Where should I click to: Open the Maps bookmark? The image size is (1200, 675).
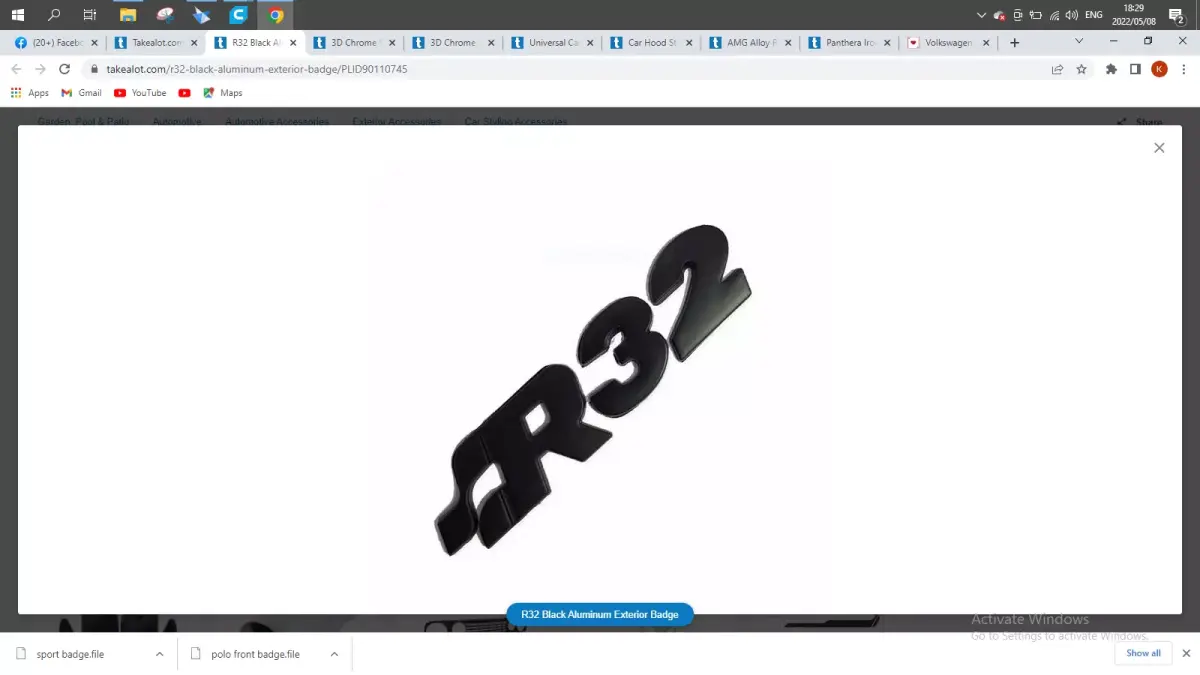[222, 93]
